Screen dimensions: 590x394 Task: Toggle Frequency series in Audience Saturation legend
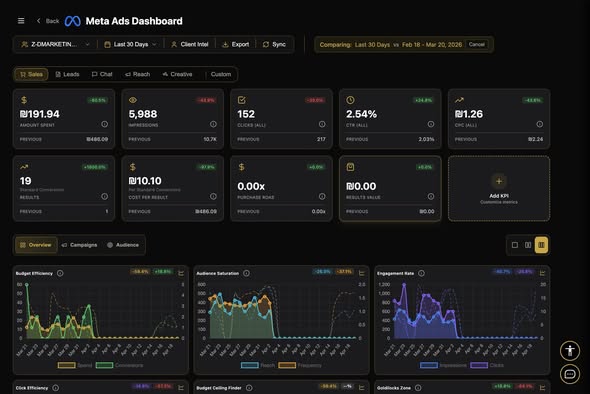coord(300,365)
